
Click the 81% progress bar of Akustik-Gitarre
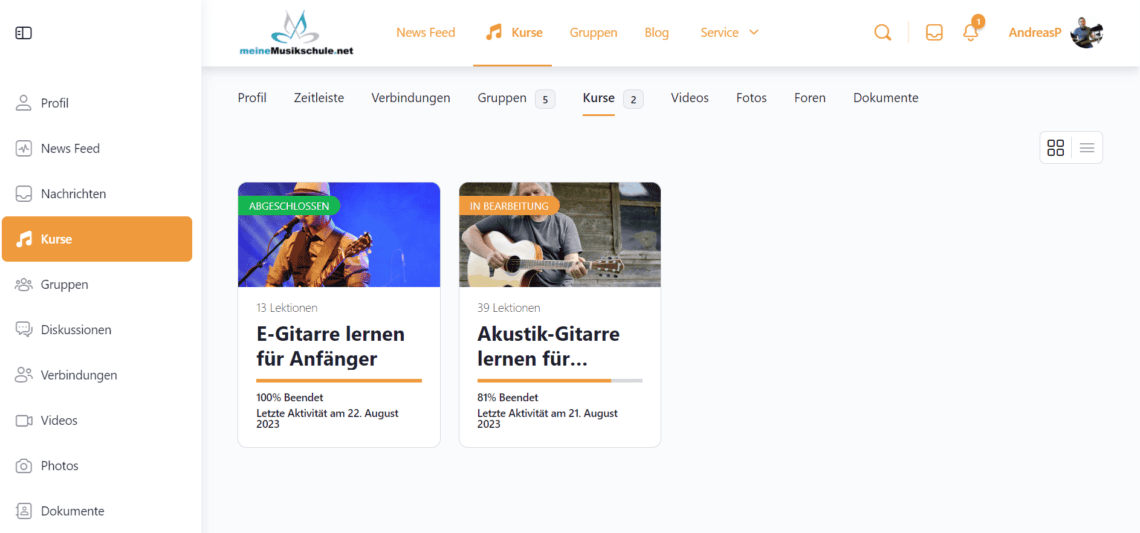560,380
